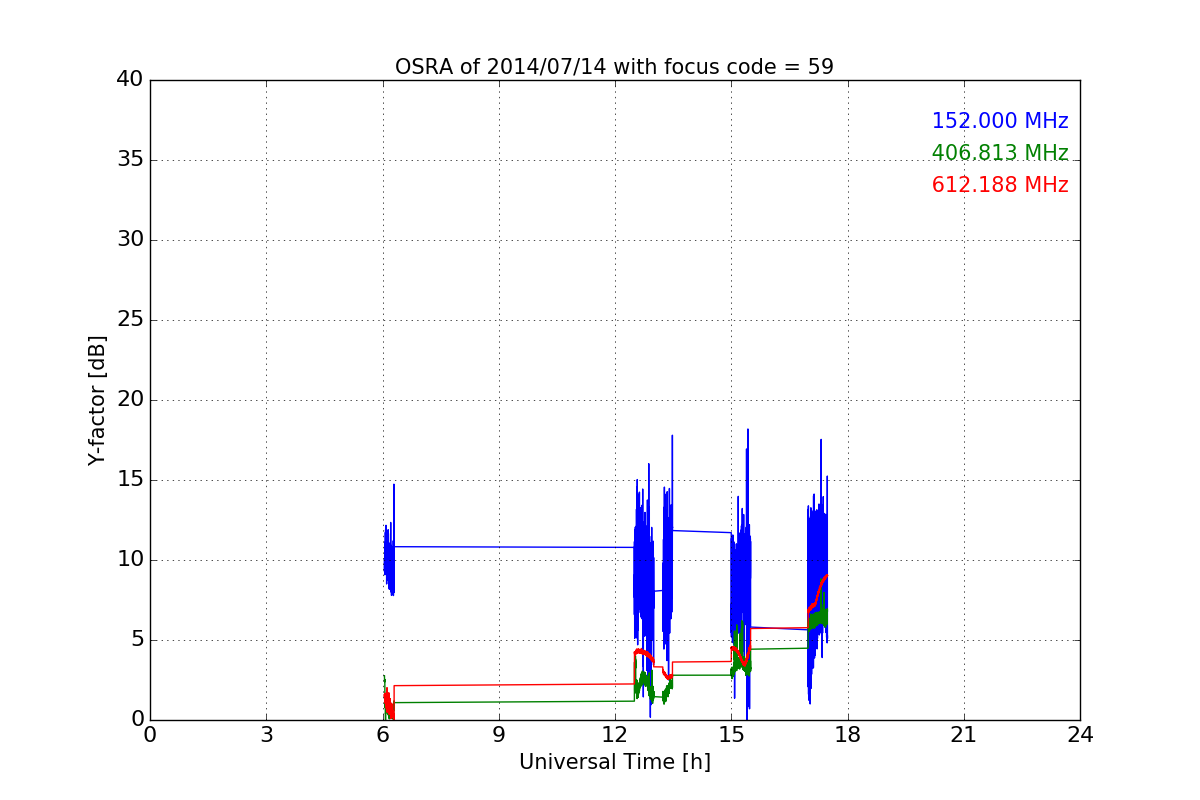The width and height of the screenshot is (1200, 800).
Task: Select the green 406.813 MHz legend label
Action: tap(1000, 153)
